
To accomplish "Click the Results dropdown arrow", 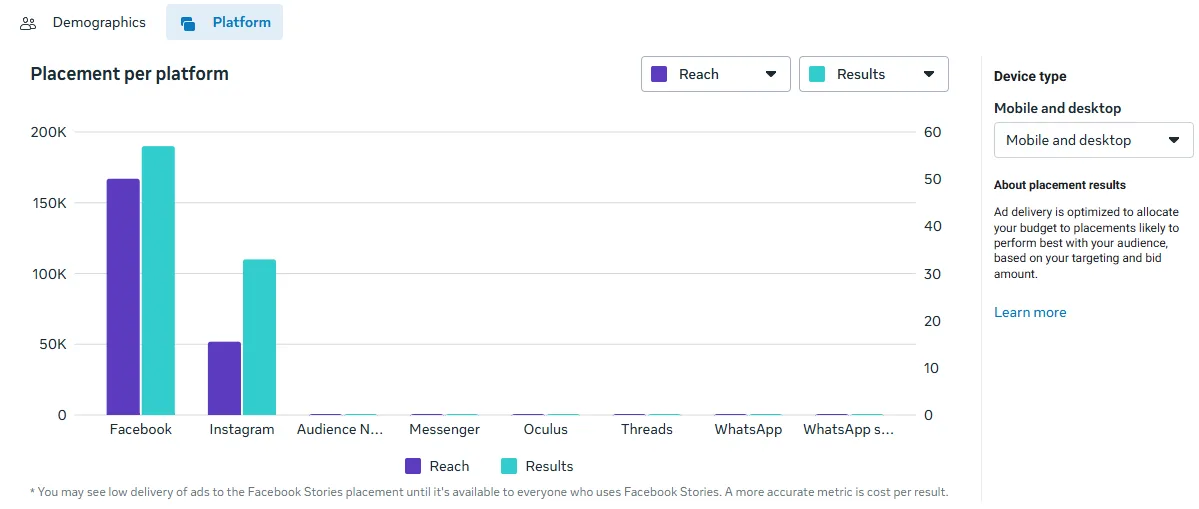I will (929, 74).
